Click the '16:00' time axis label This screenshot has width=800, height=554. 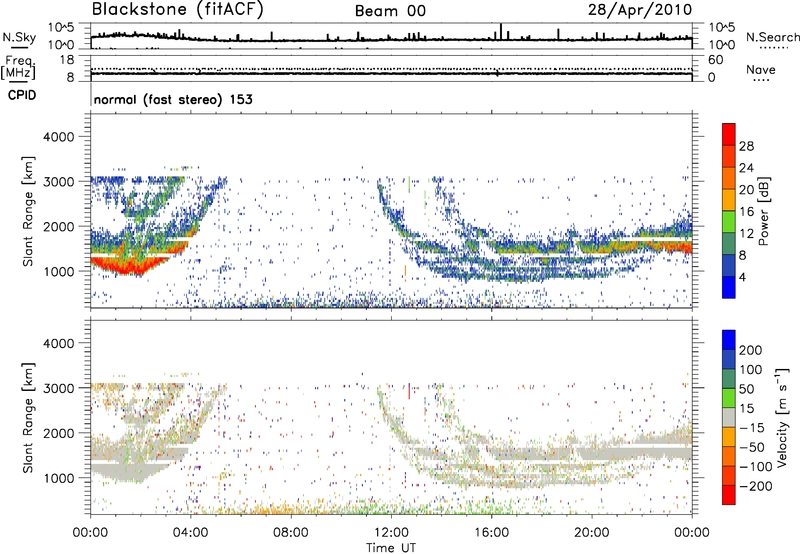(x=491, y=533)
